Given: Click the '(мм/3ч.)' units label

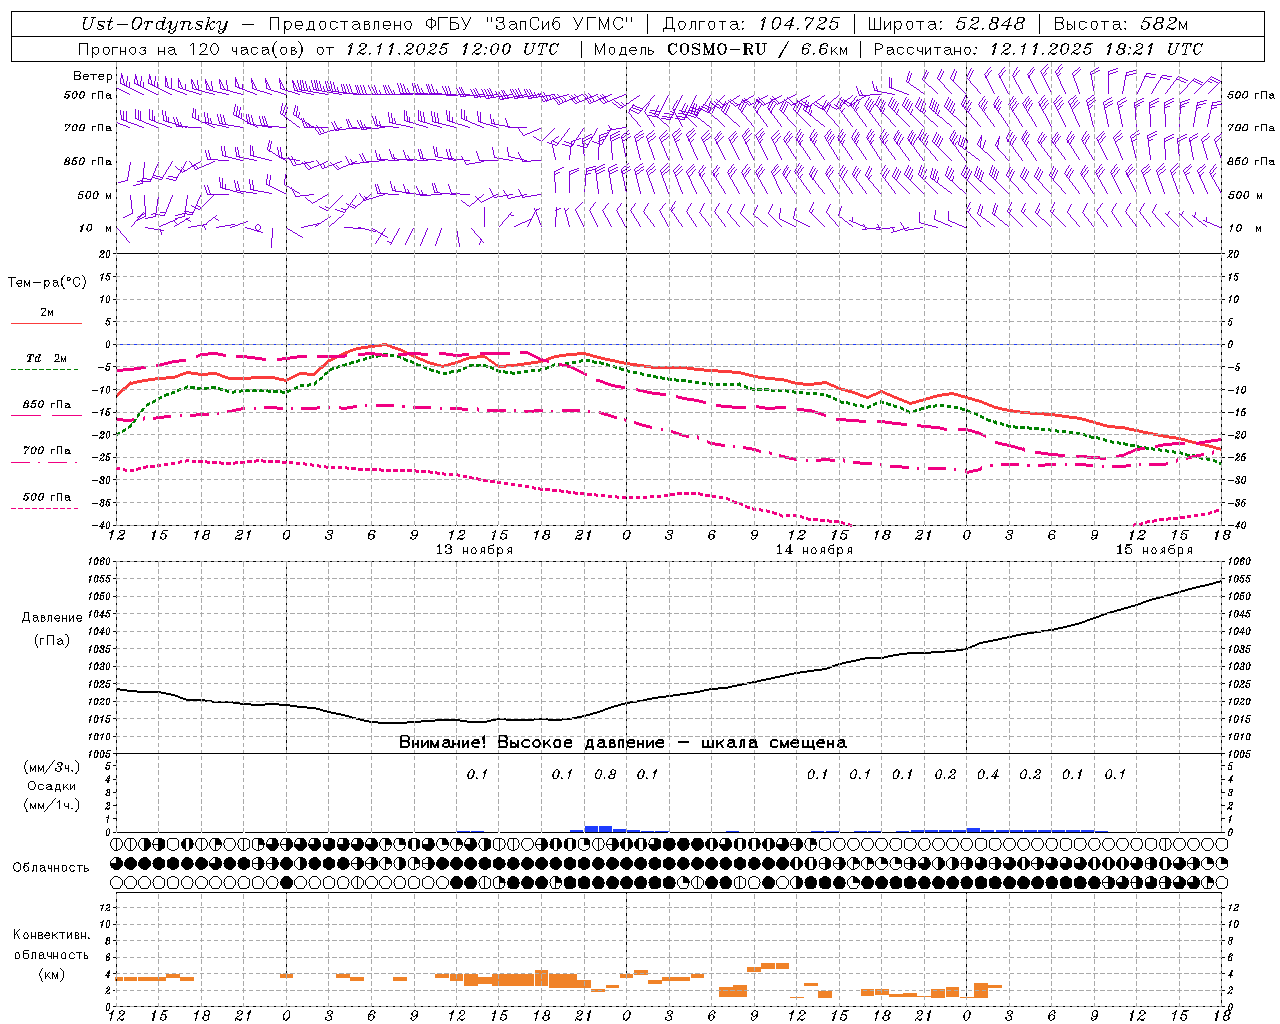Looking at the screenshot, I should tap(52, 767).
